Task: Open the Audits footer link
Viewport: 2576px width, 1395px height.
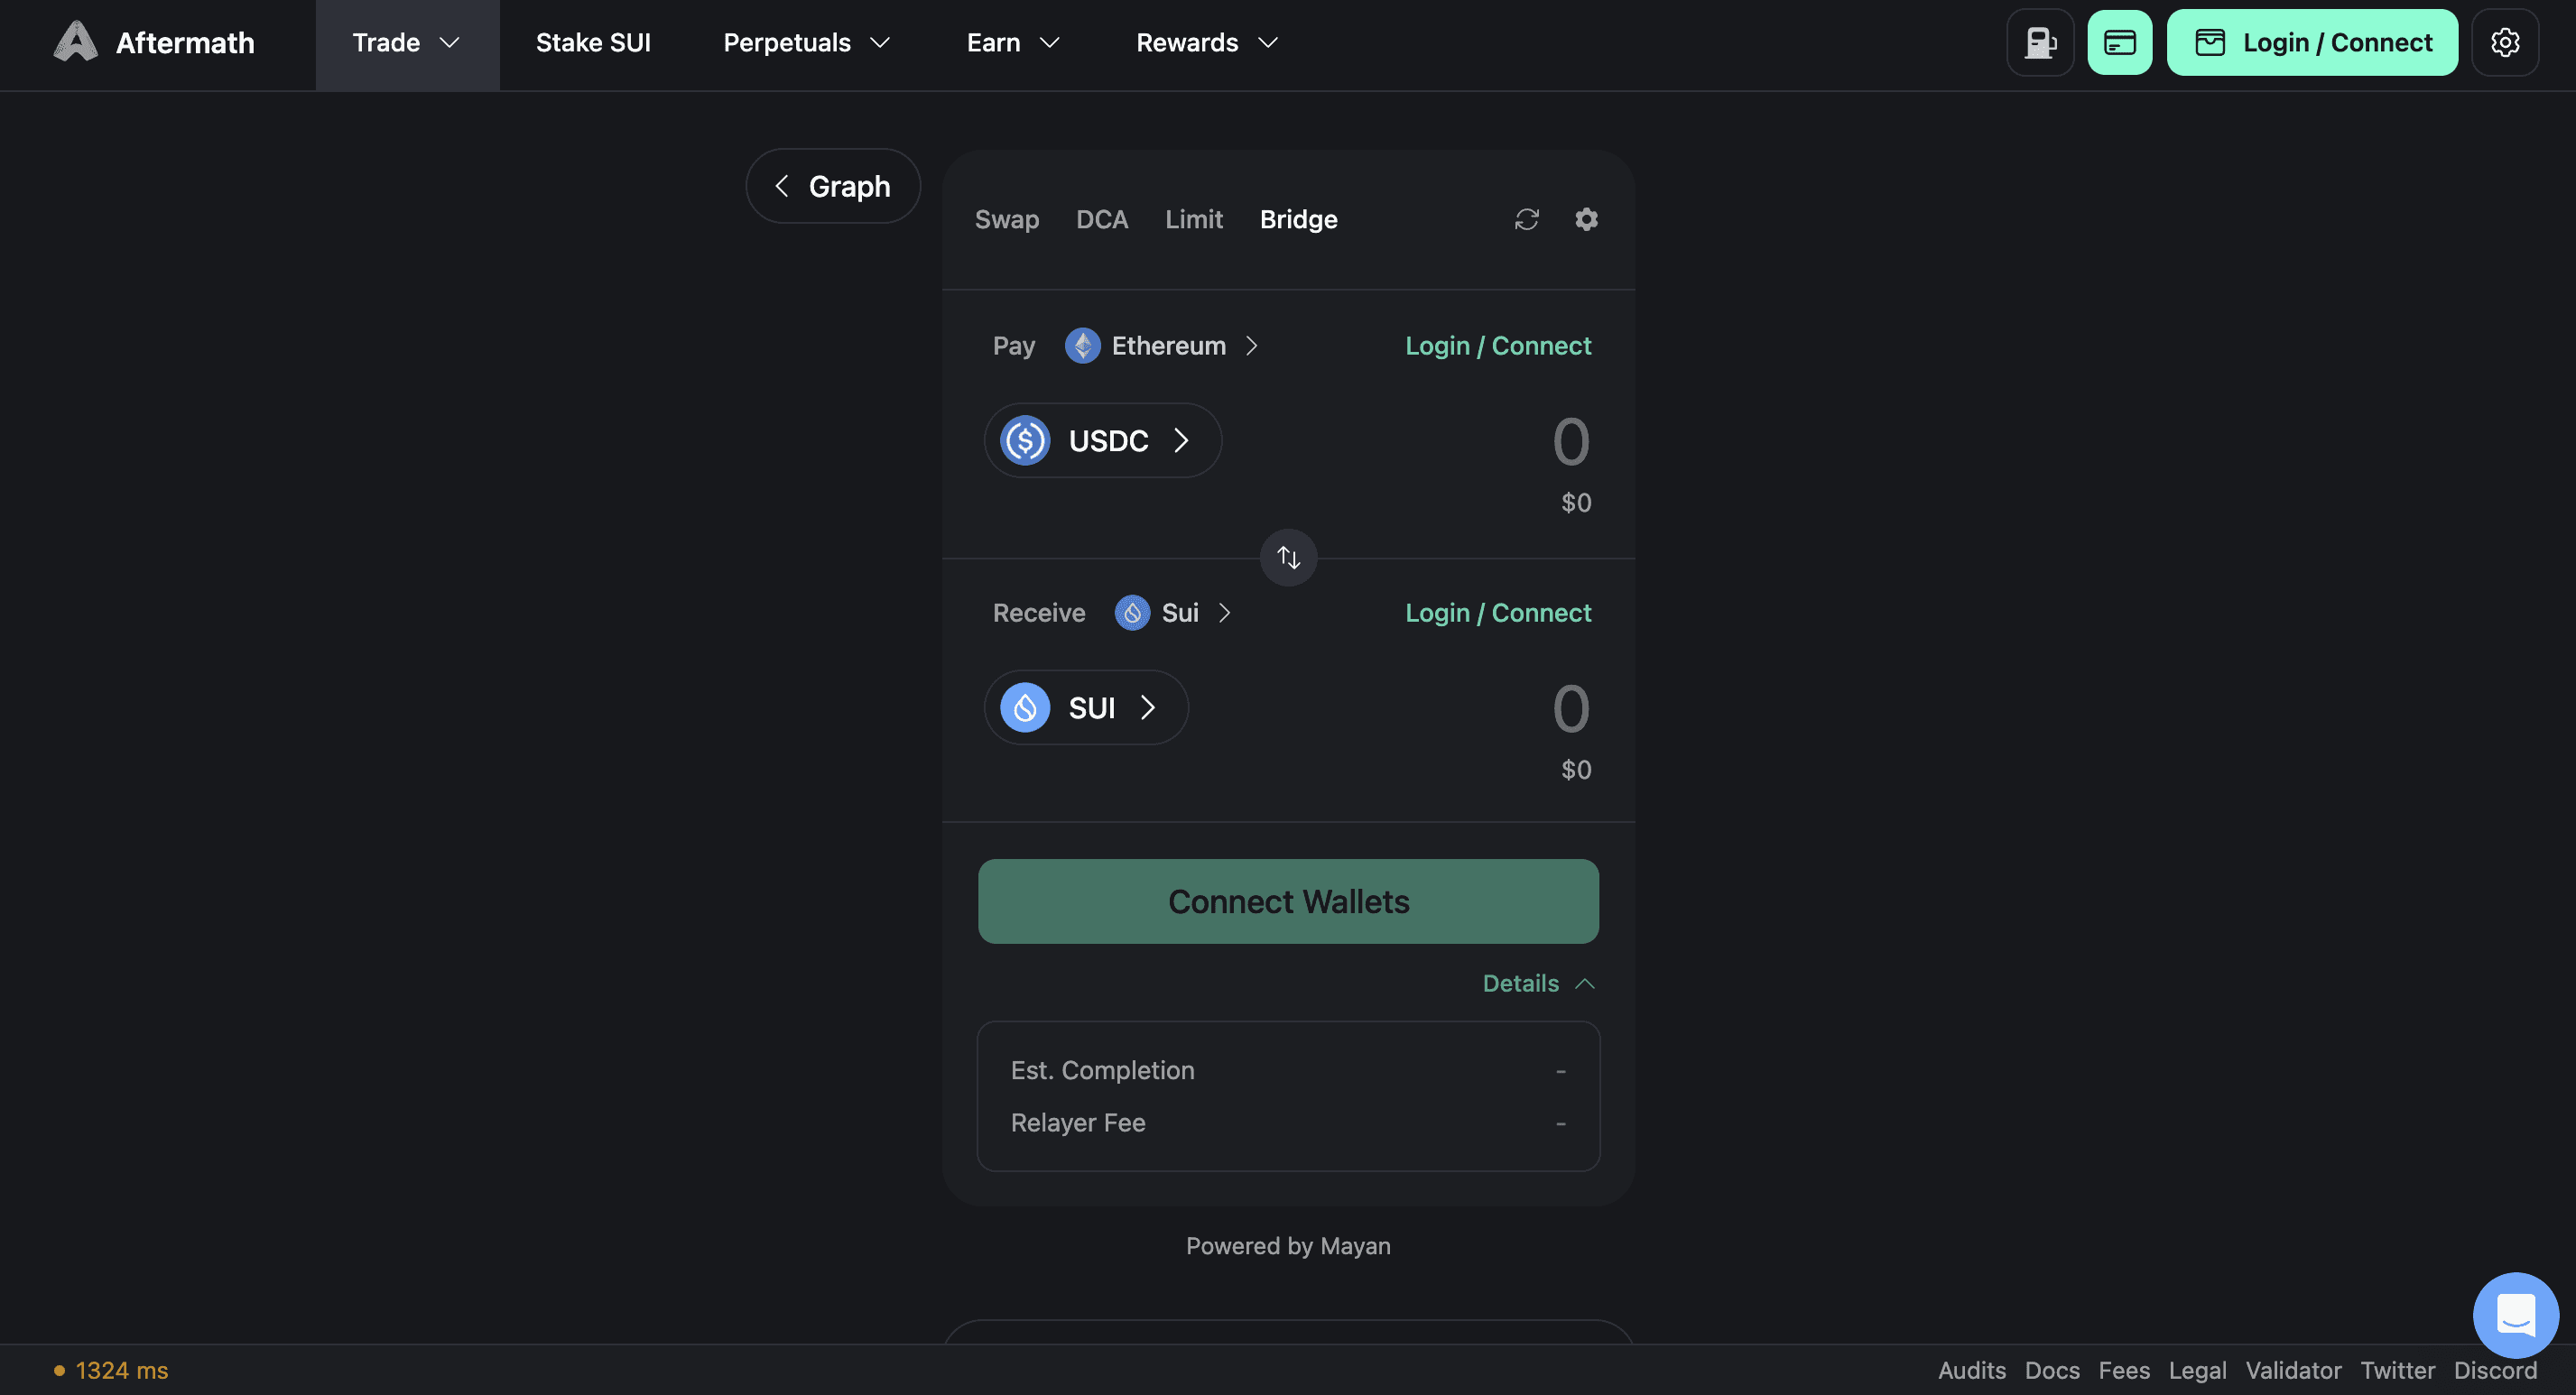Action: [1971, 1370]
